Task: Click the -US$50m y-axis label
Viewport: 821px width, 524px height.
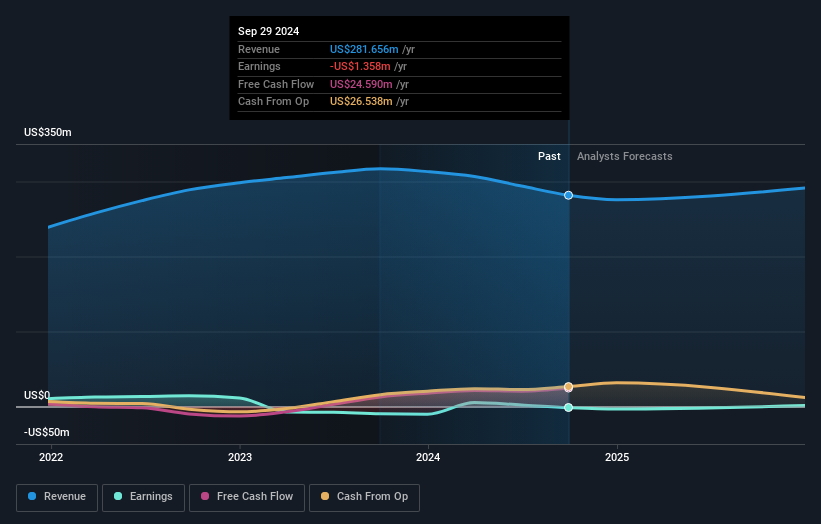Action: (x=47, y=432)
